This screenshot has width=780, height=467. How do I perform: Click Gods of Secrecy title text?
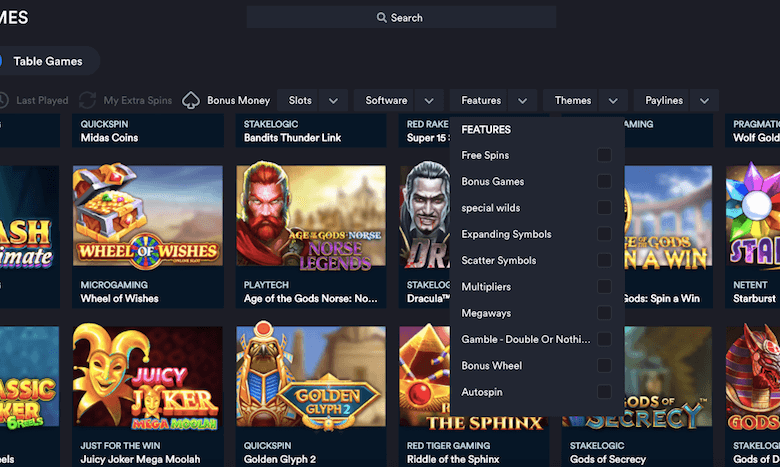pos(608,459)
